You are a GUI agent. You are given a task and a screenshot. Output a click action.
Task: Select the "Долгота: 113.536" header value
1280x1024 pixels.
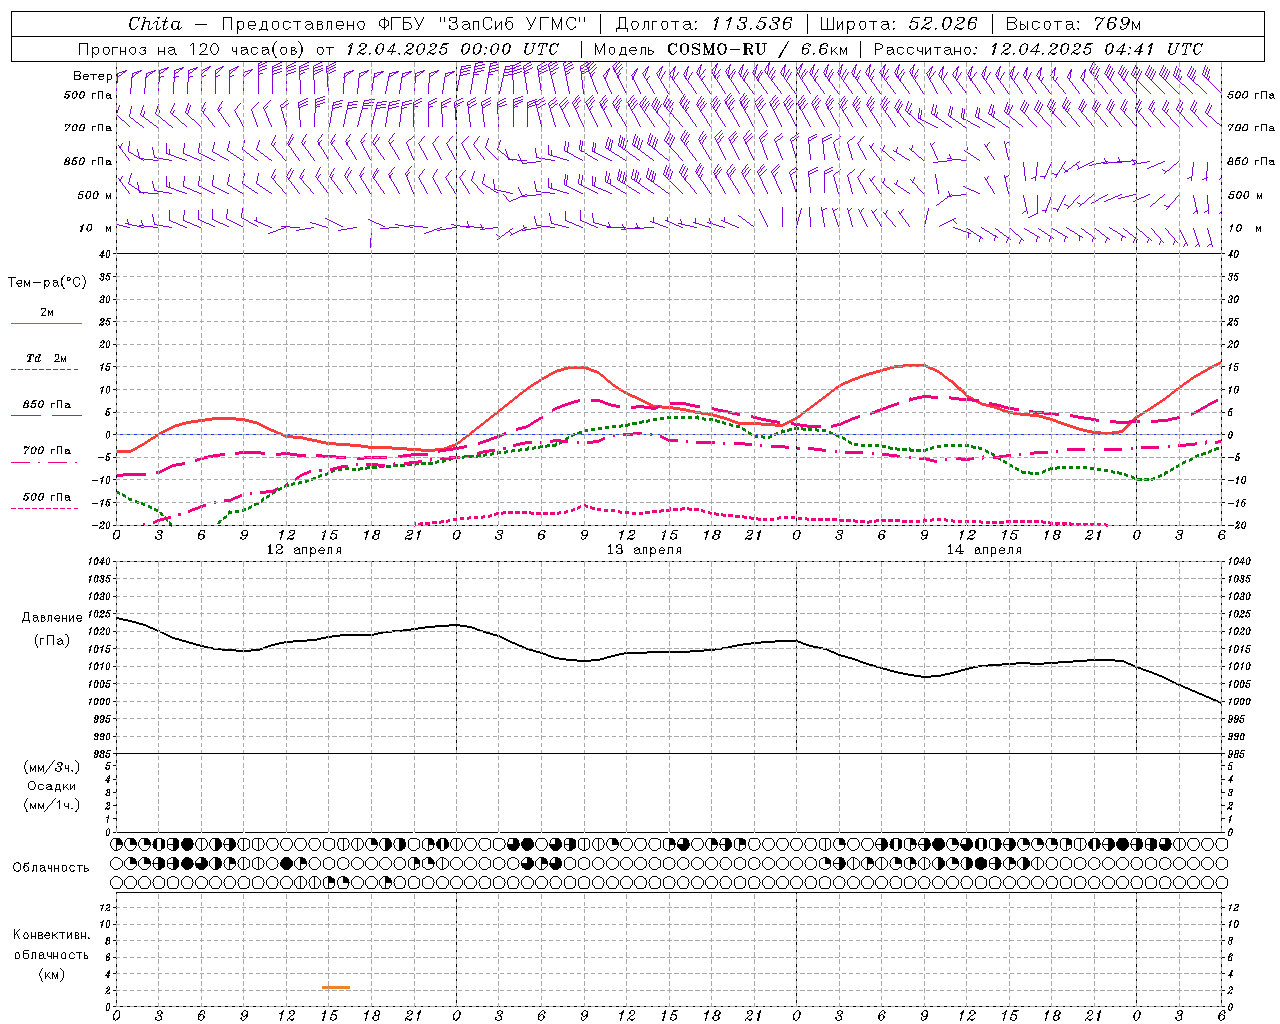coord(704,24)
